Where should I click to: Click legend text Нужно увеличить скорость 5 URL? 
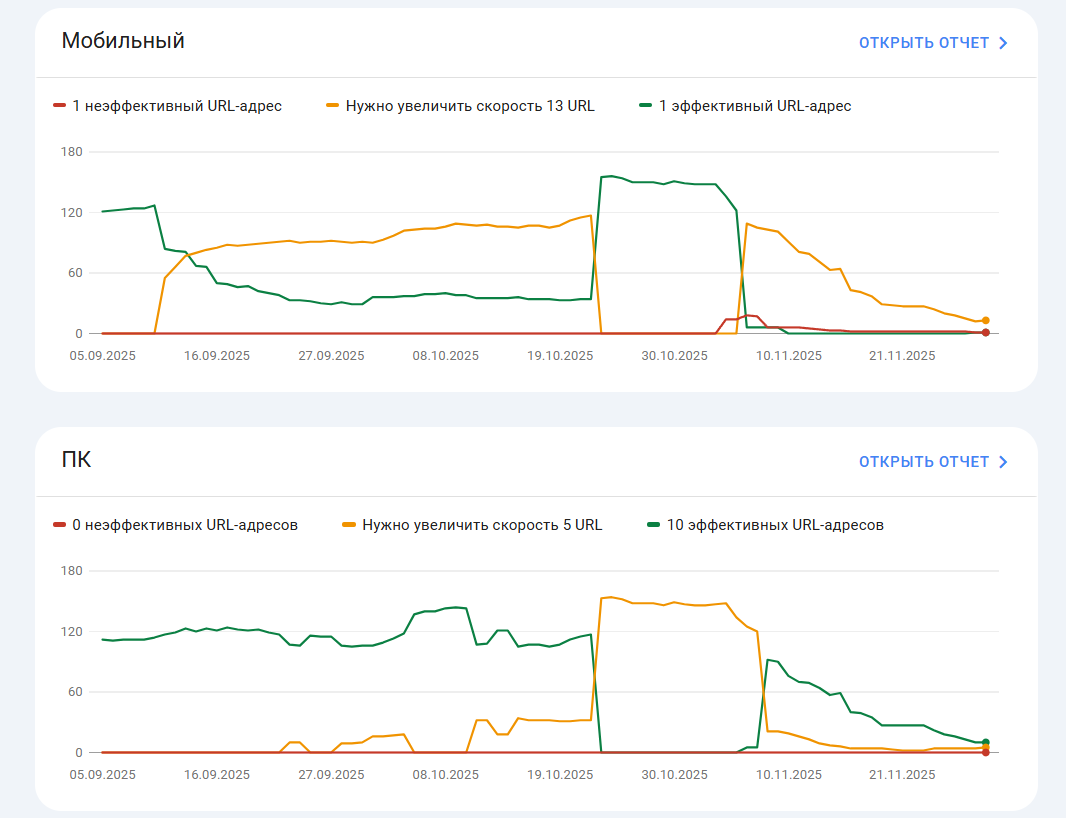[x=482, y=525]
